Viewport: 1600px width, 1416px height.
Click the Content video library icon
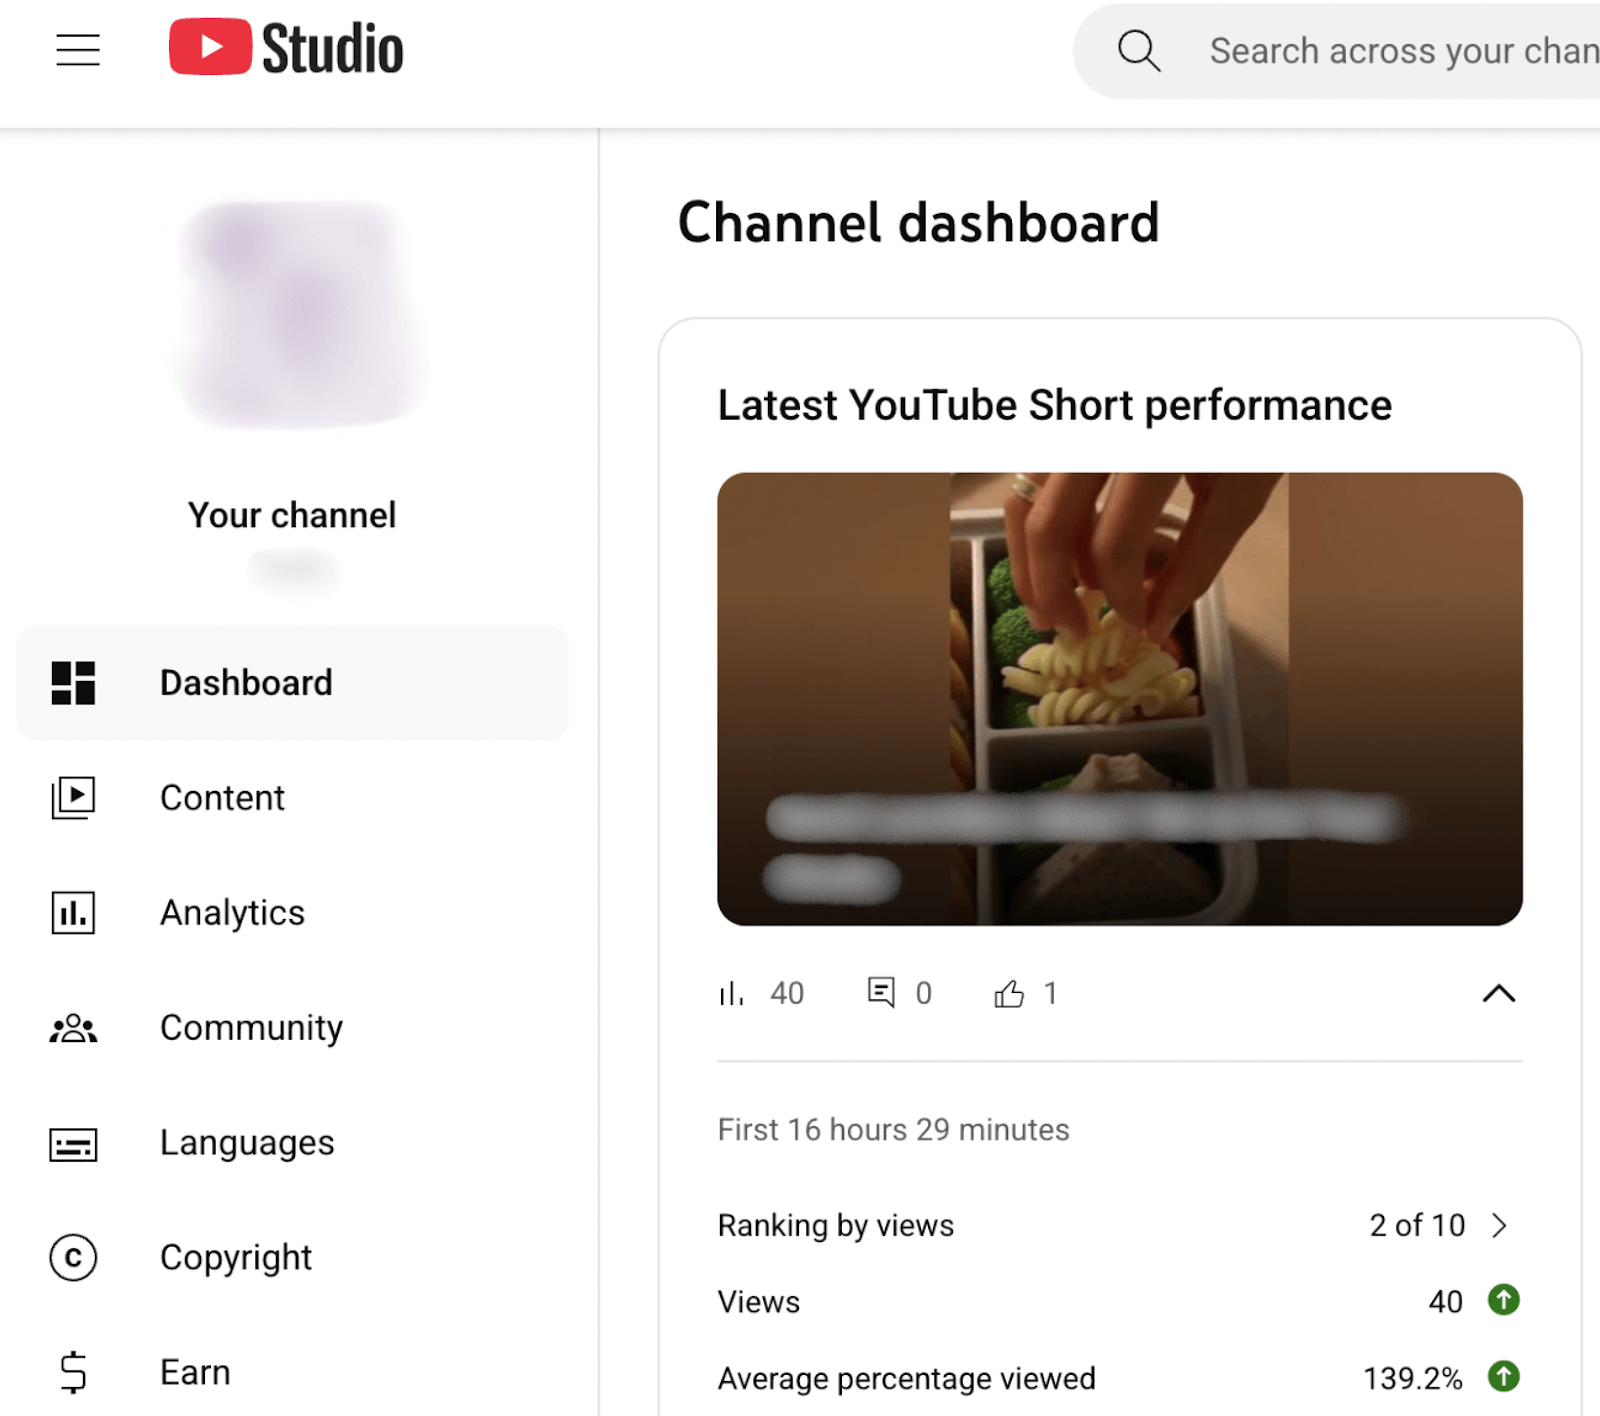(x=73, y=798)
